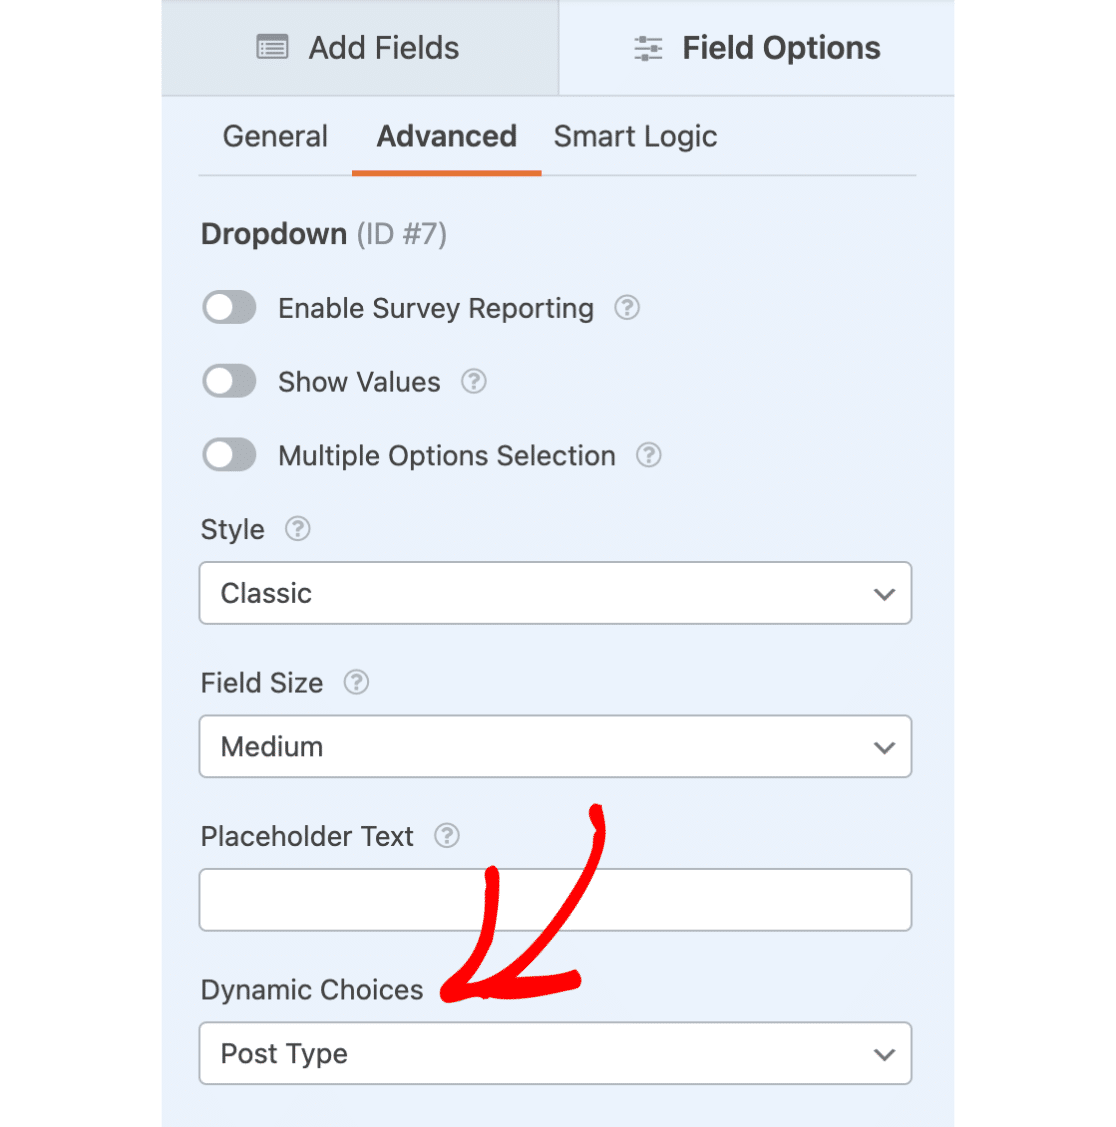Image resolution: width=1116 pixels, height=1127 pixels.
Task: Enable the Survey Reporting toggle
Action: pyautogui.click(x=229, y=308)
